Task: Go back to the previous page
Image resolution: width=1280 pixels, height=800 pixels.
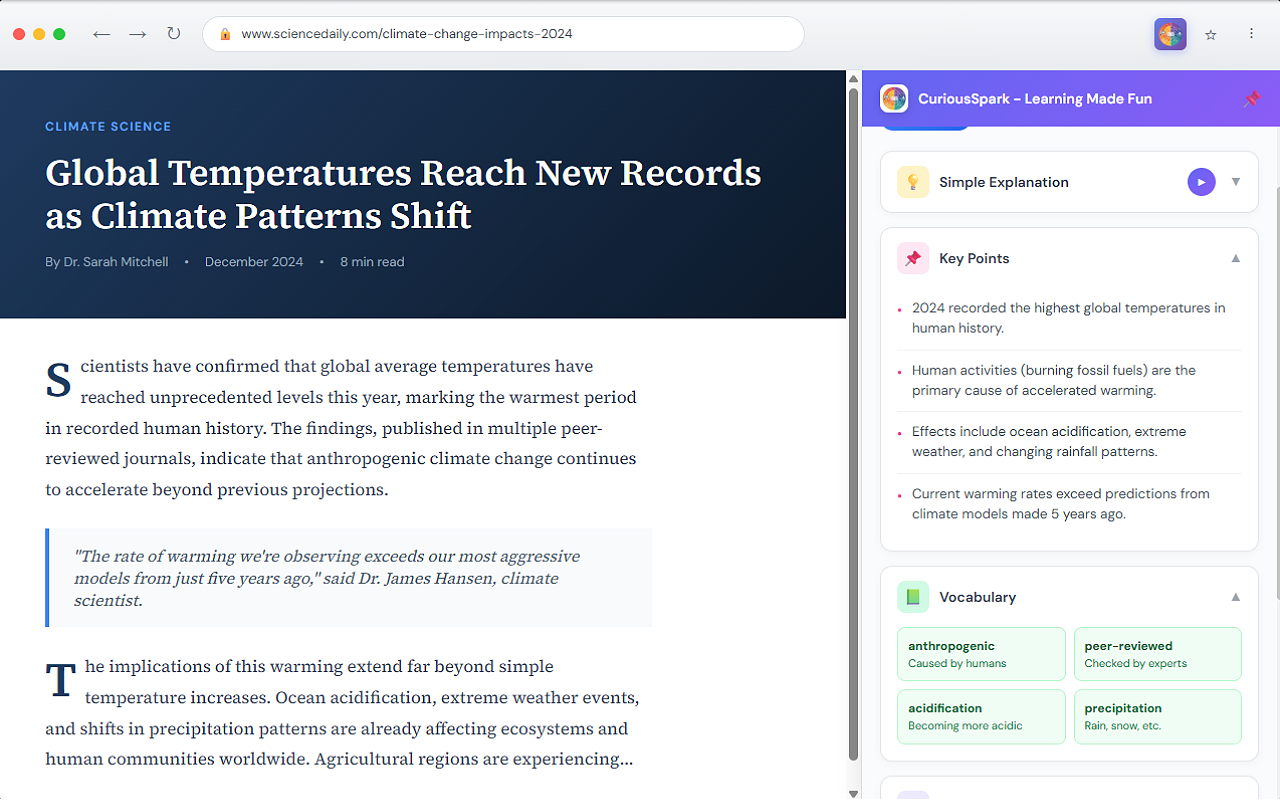Action: (x=101, y=33)
